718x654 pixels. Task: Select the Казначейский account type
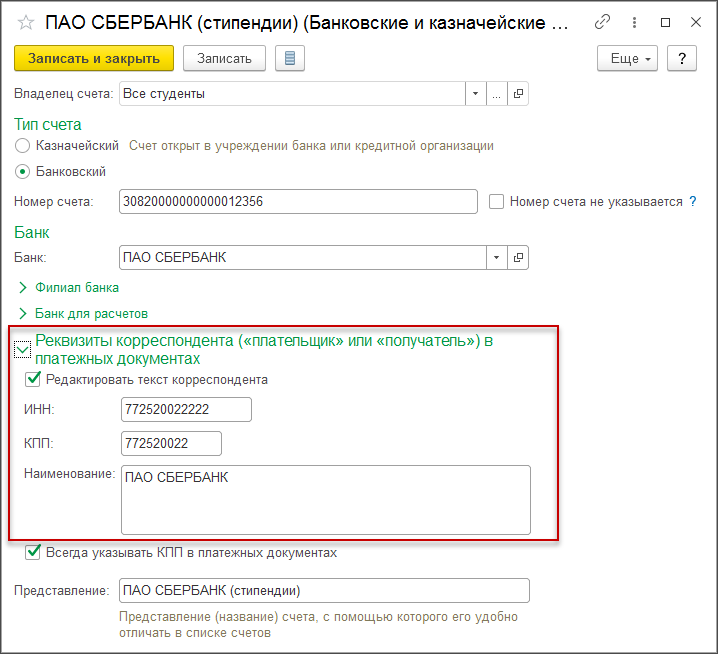(x=22, y=146)
